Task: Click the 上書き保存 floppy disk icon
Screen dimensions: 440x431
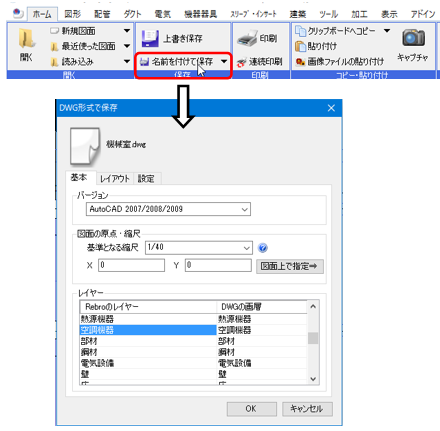Action: click(x=150, y=39)
